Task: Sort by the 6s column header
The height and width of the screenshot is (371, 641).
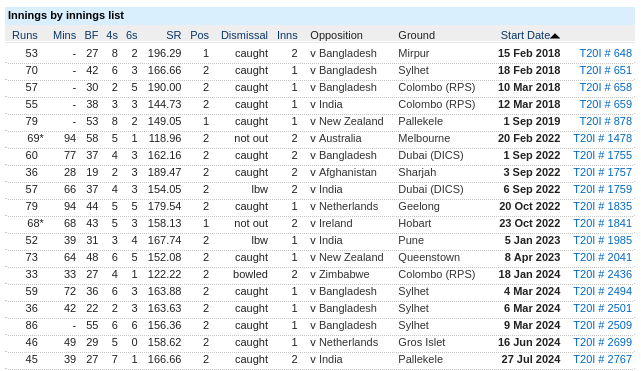Action: click(132, 36)
